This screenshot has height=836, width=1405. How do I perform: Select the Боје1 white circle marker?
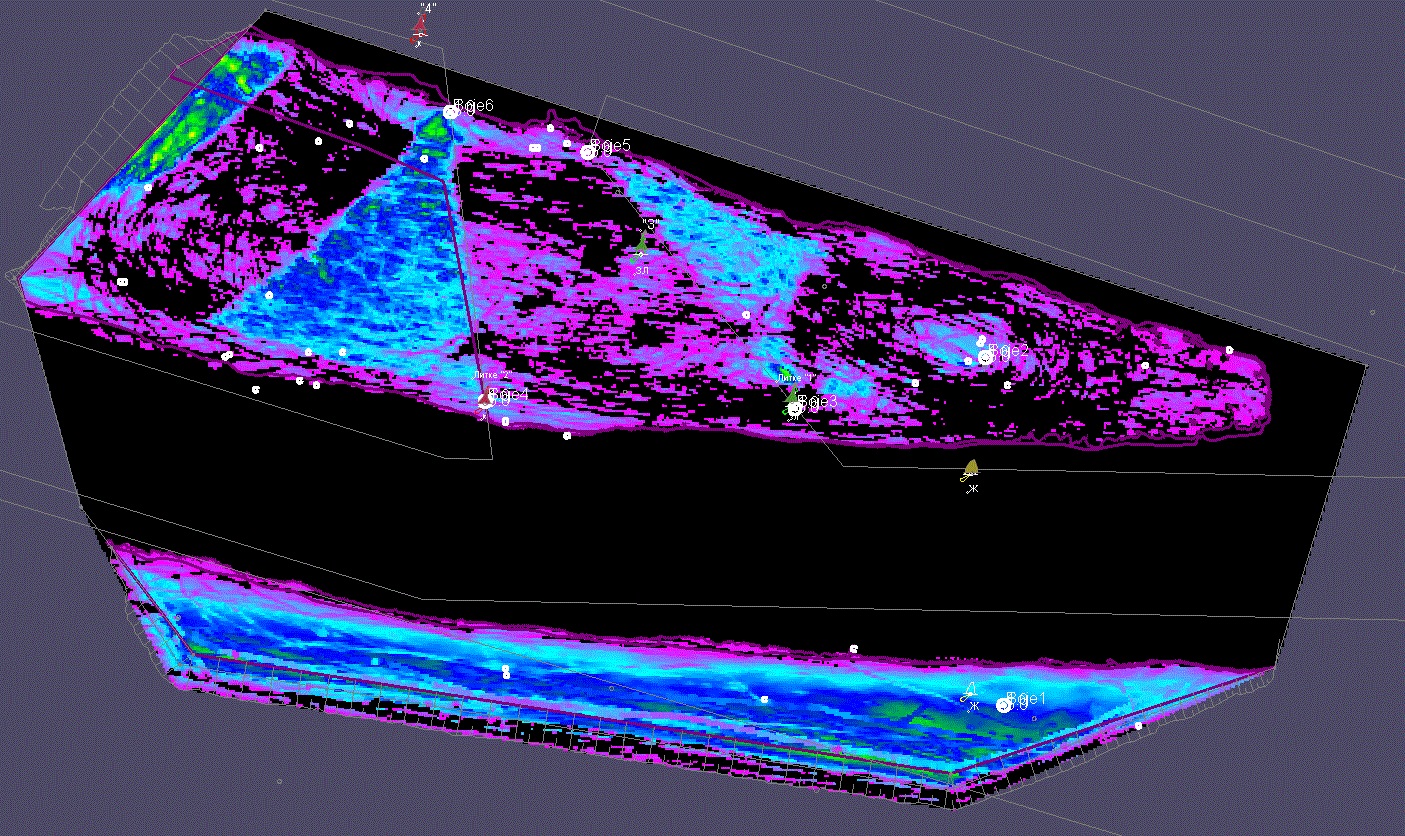coord(1003,706)
